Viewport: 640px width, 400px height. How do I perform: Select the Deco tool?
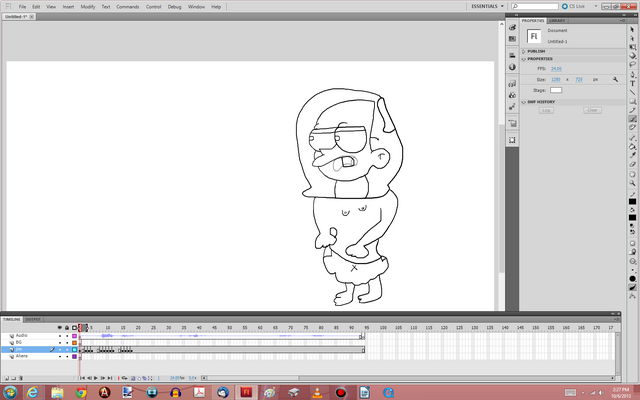point(633,127)
